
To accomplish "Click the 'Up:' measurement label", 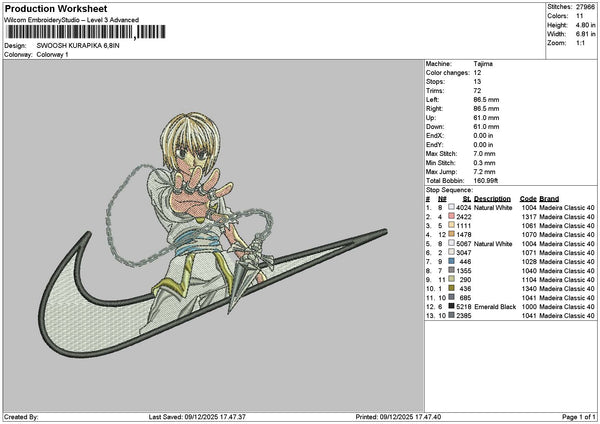I will 430,118.
